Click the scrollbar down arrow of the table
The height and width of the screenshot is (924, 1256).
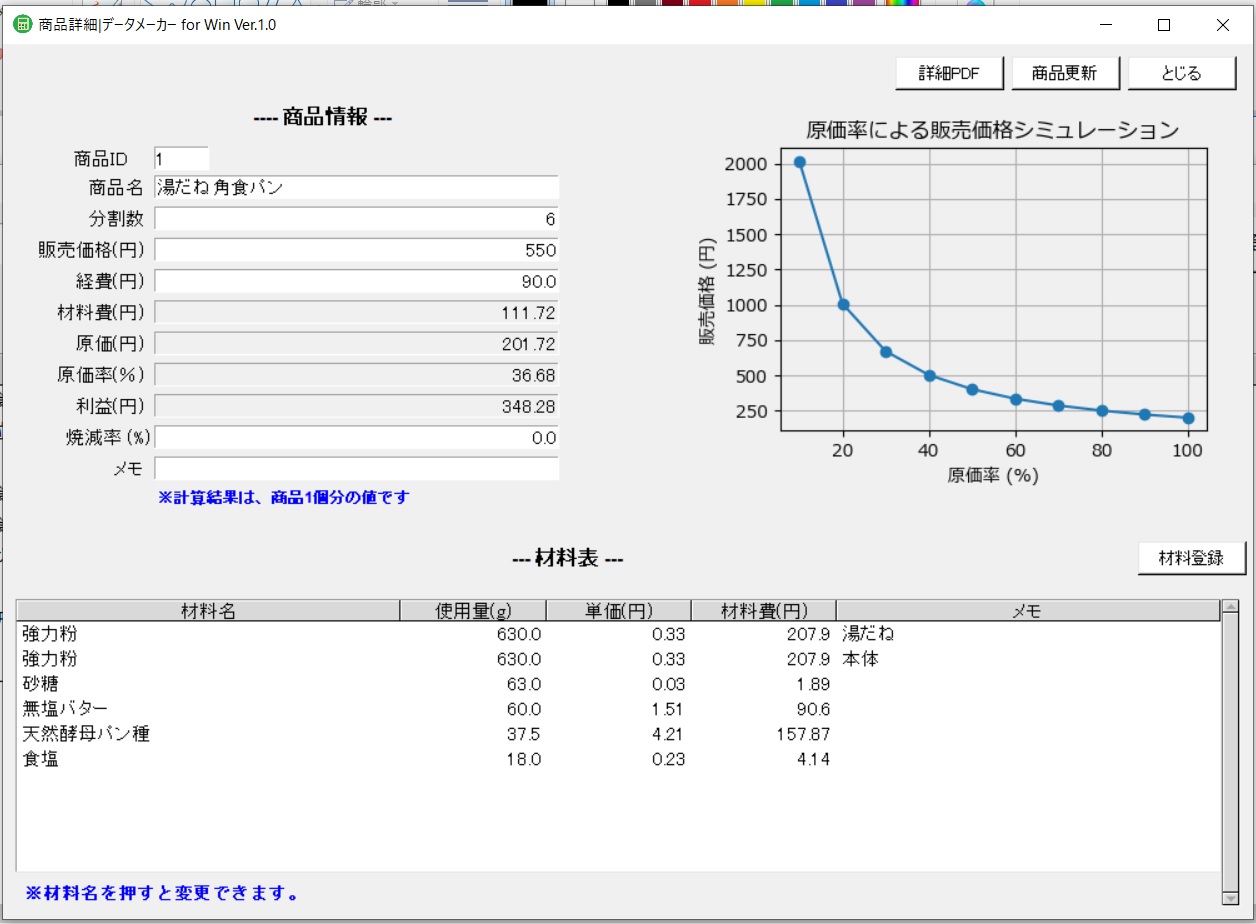click(1230, 897)
